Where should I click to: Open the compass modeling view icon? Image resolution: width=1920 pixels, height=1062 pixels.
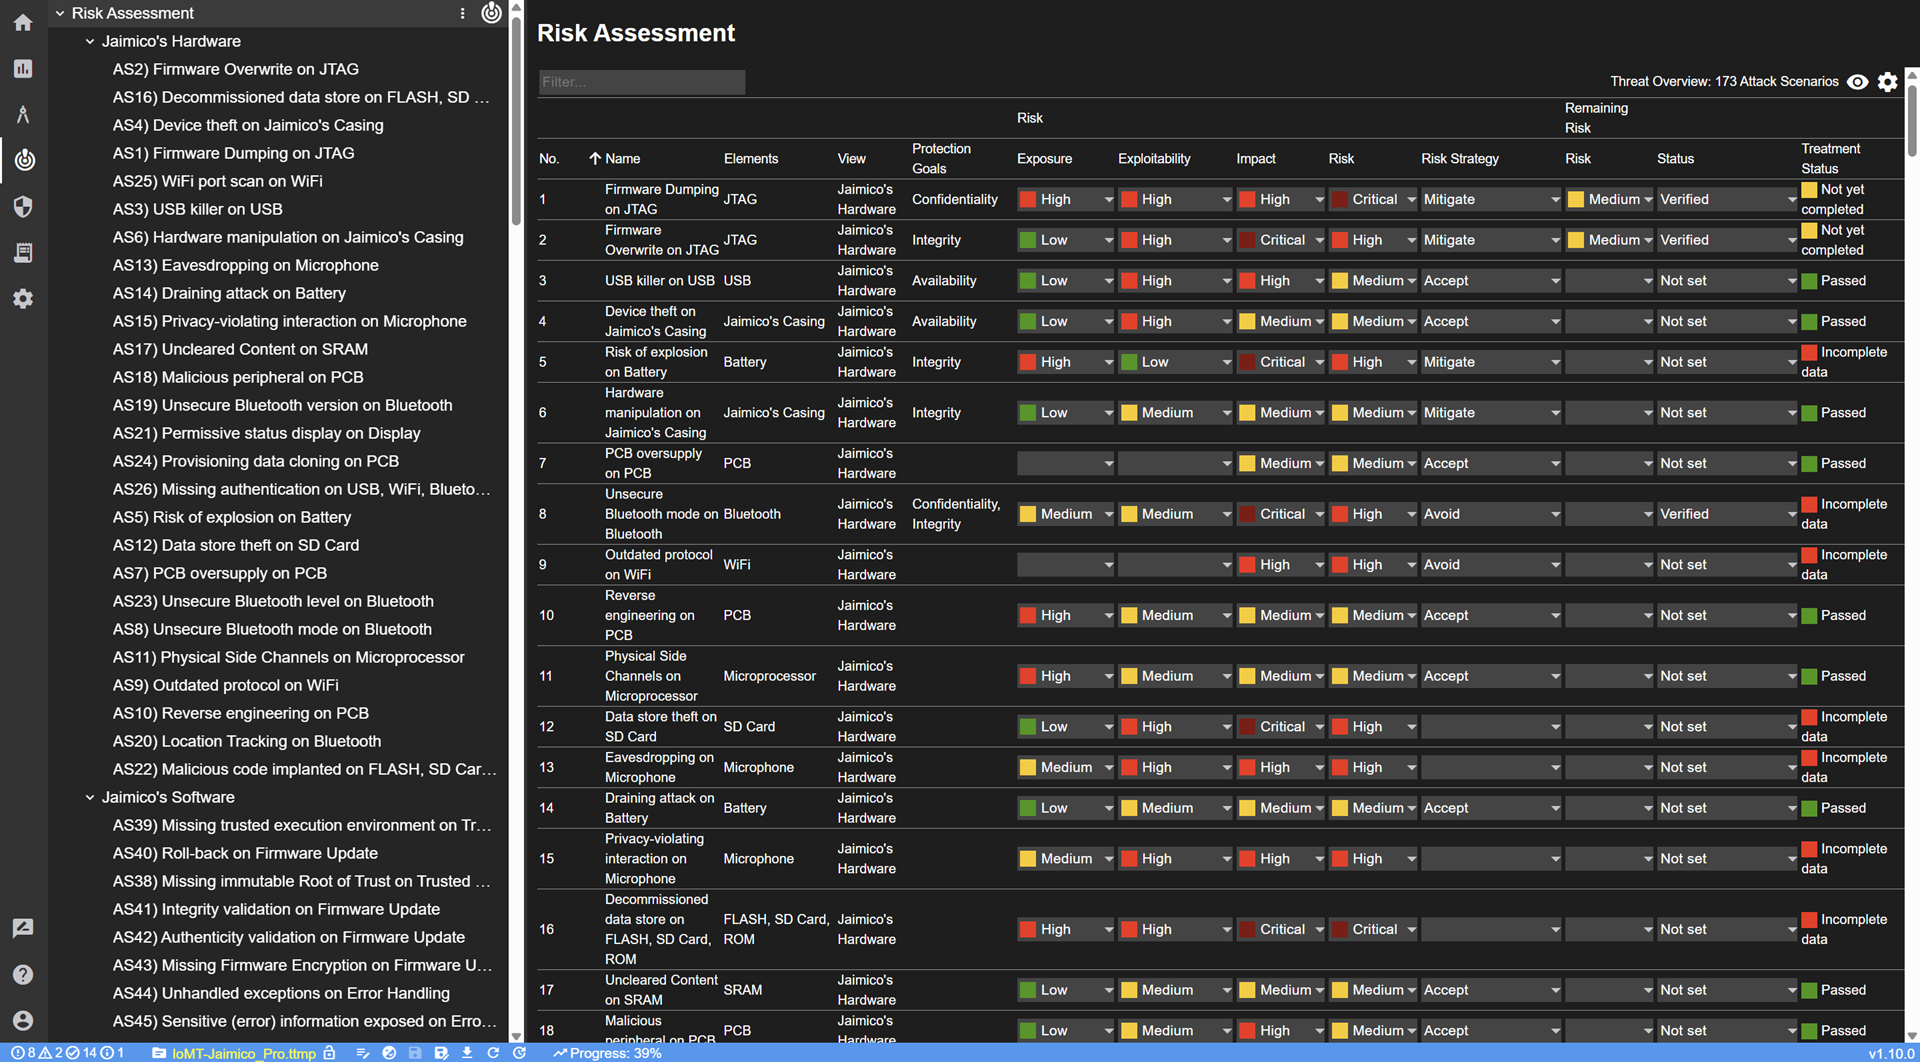23,114
